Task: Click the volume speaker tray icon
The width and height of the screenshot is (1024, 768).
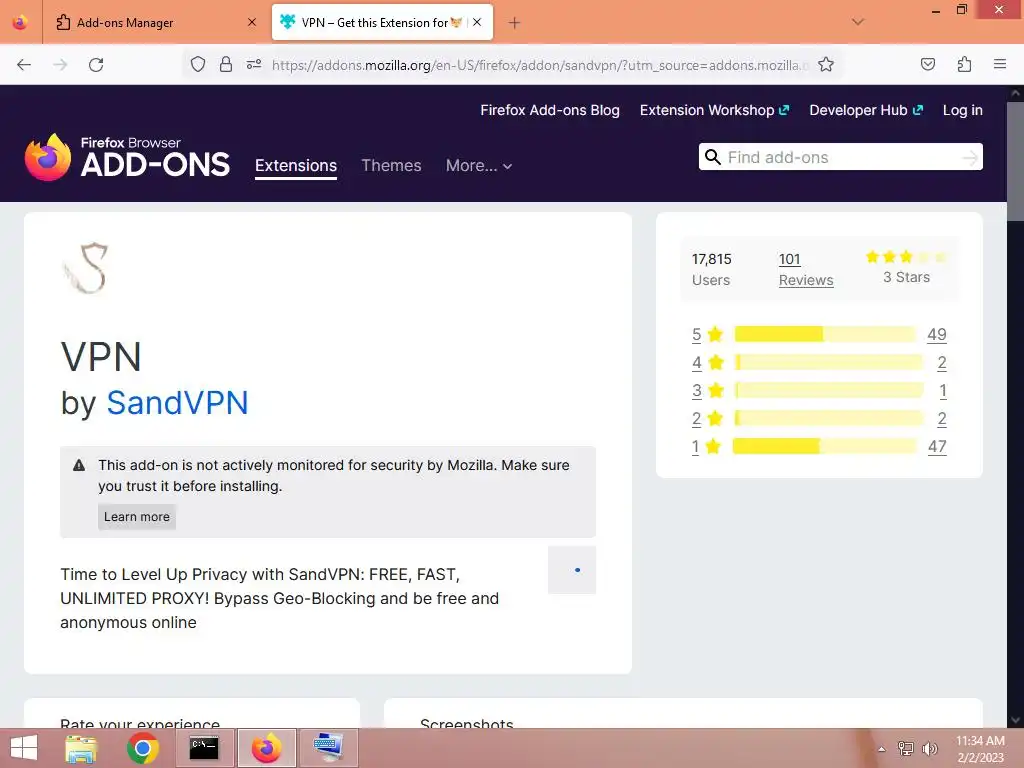Action: tap(930, 749)
